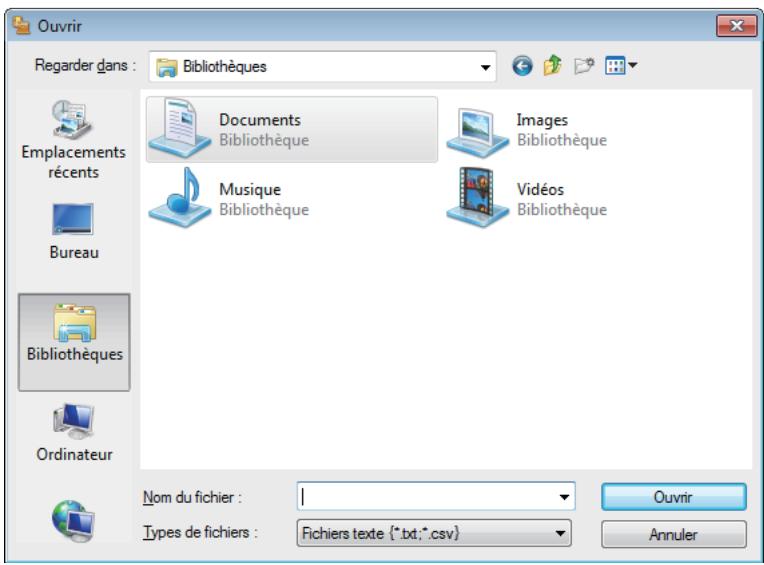Viewport: 764px width, 565px height.
Task: Click the Ouvrir dialog title icon
Action: (21, 25)
